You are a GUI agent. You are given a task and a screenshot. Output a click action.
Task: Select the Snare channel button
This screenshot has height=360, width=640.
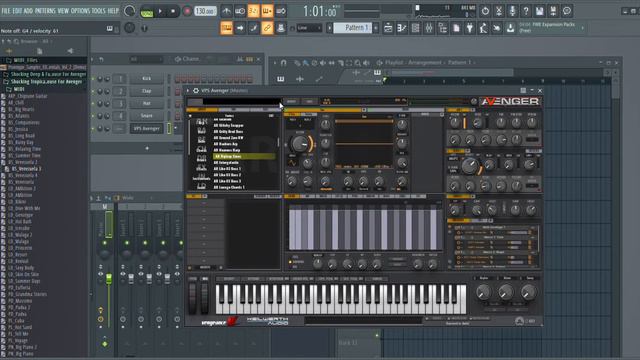[147, 116]
